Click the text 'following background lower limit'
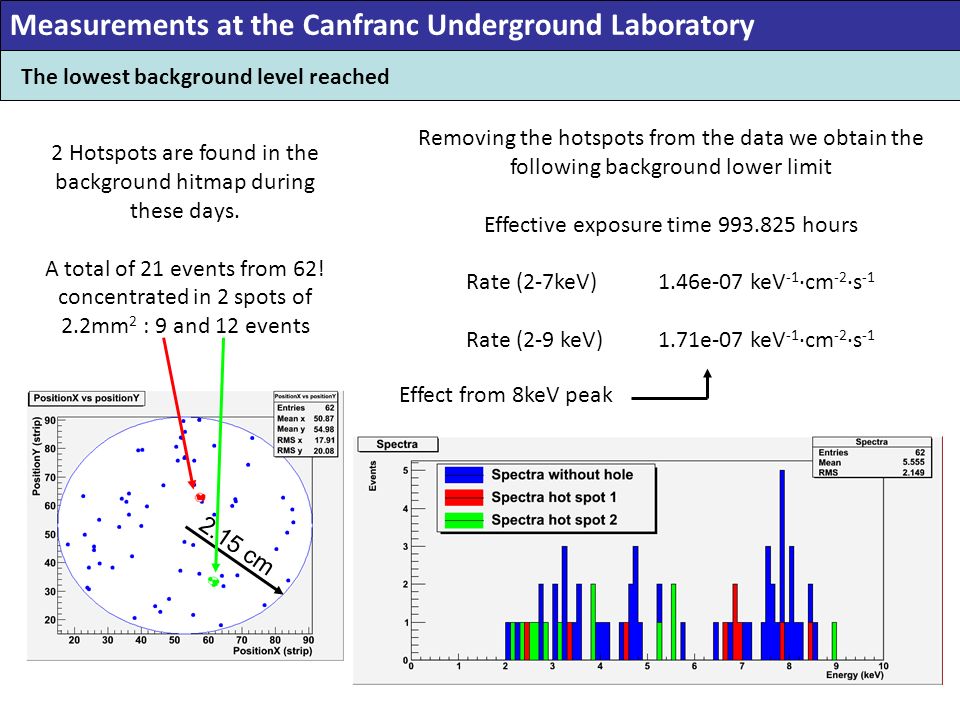Screen dimensions: 960x720 [x=671, y=167]
